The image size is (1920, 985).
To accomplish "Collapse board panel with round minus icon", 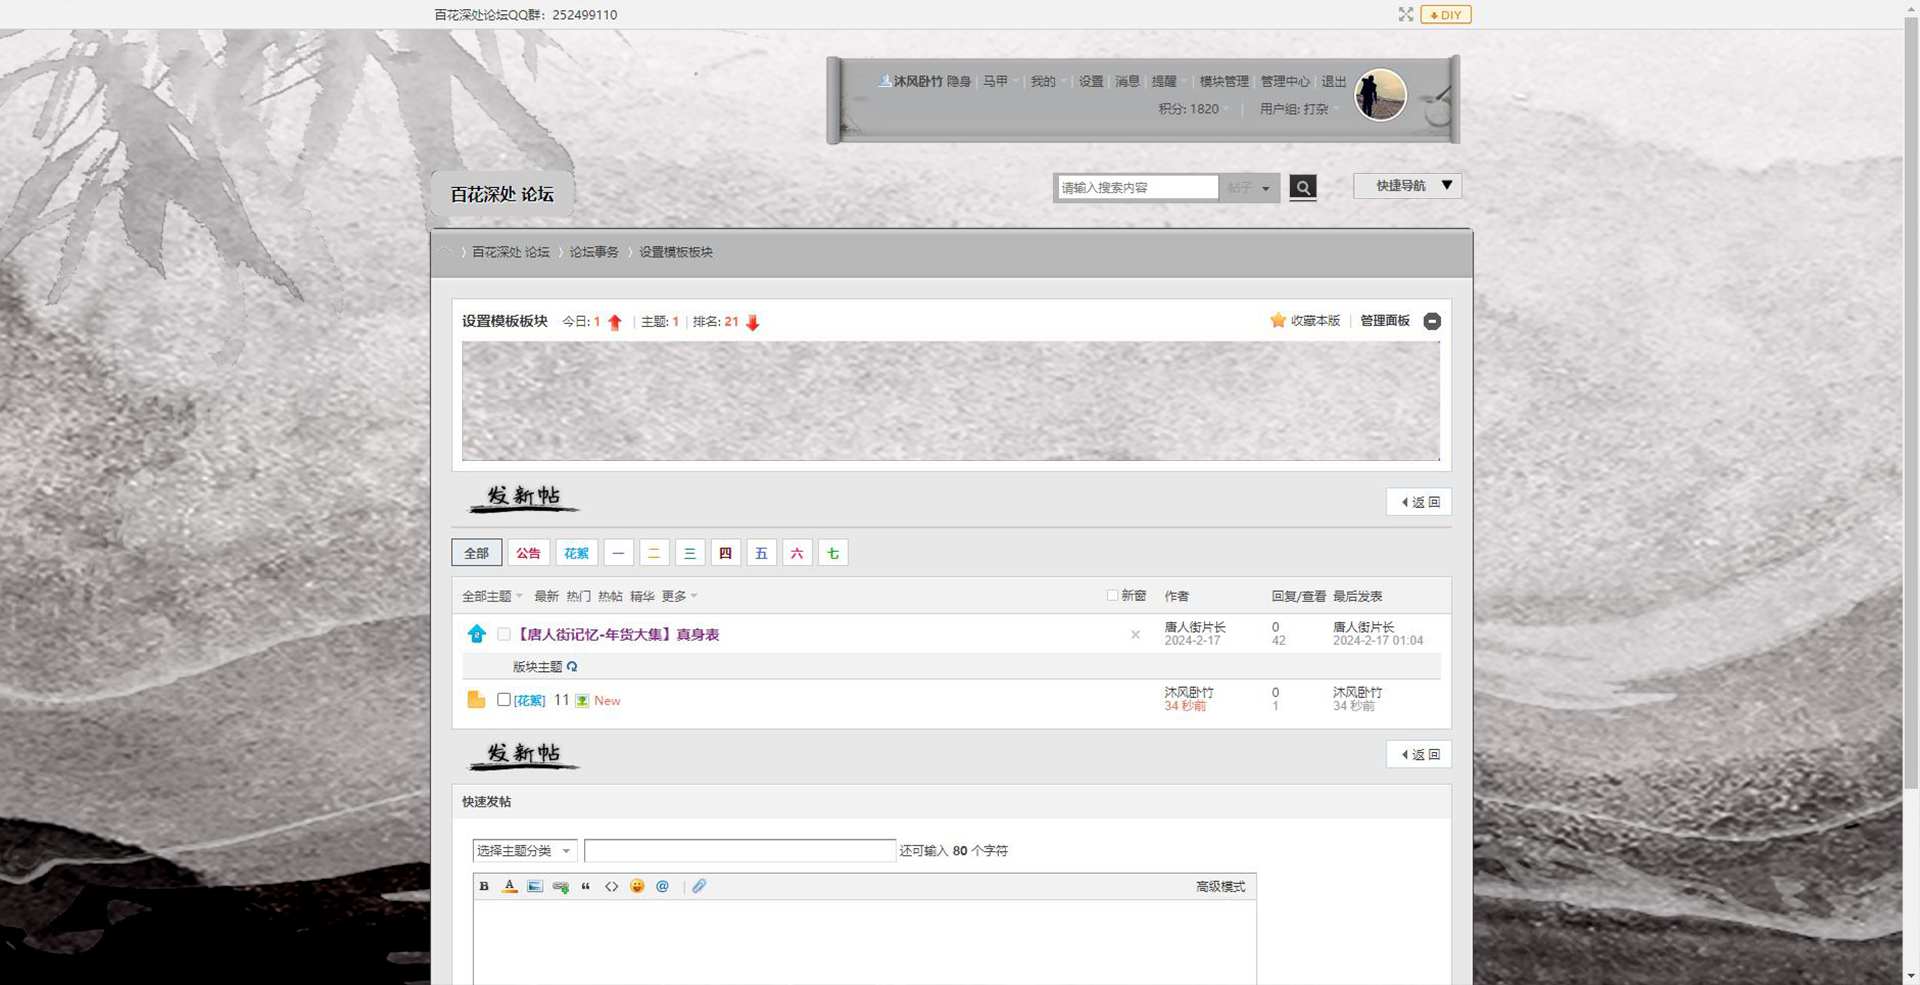I will pyautogui.click(x=1432, y=321).
